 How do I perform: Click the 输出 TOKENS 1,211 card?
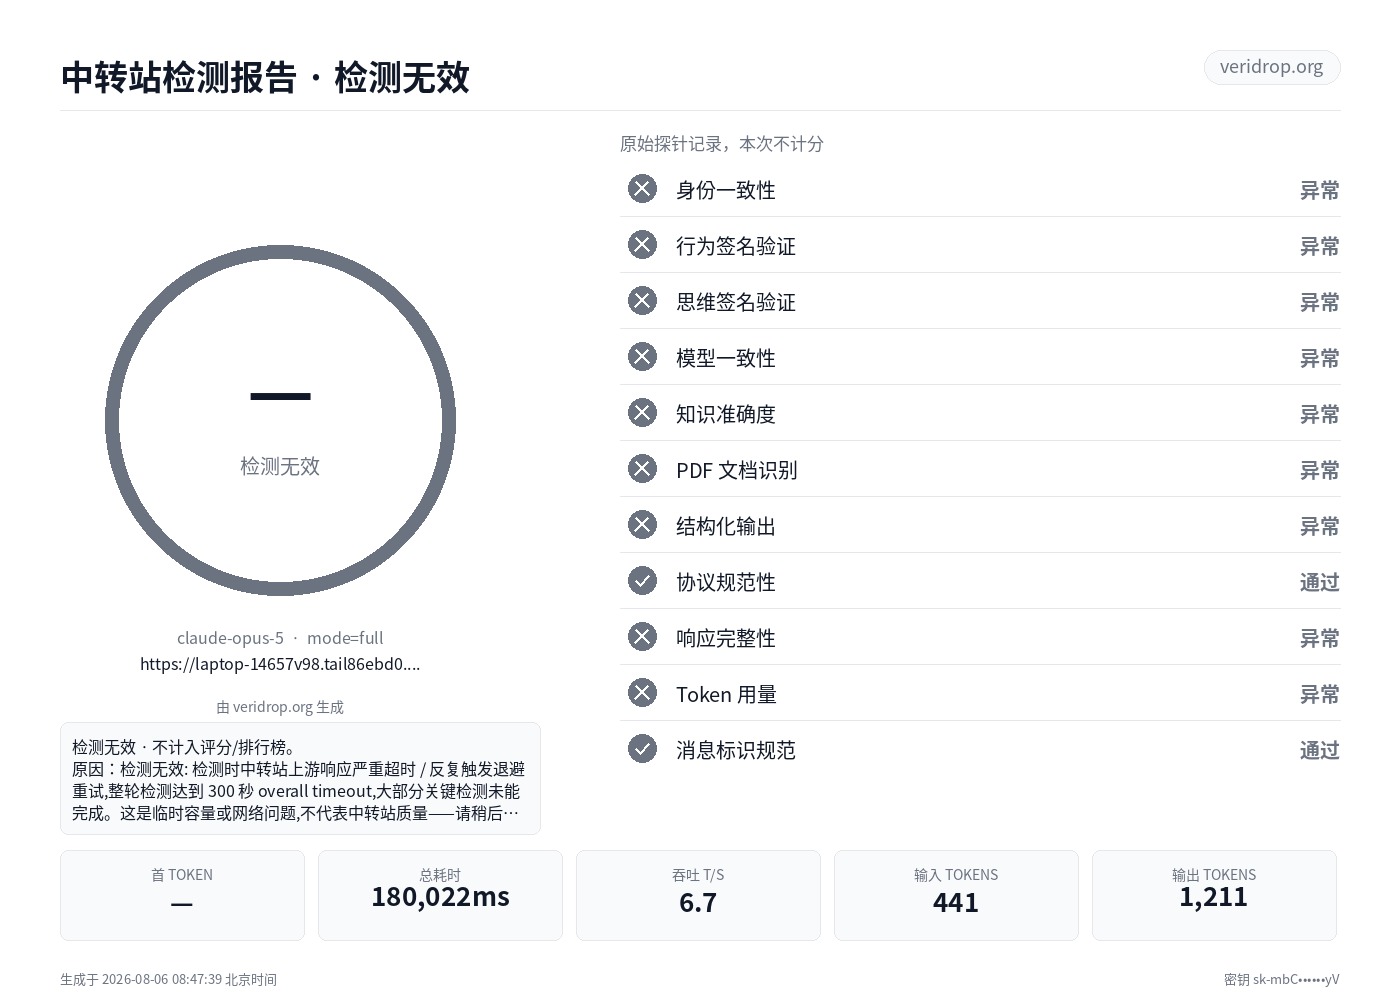(1214, 895)
